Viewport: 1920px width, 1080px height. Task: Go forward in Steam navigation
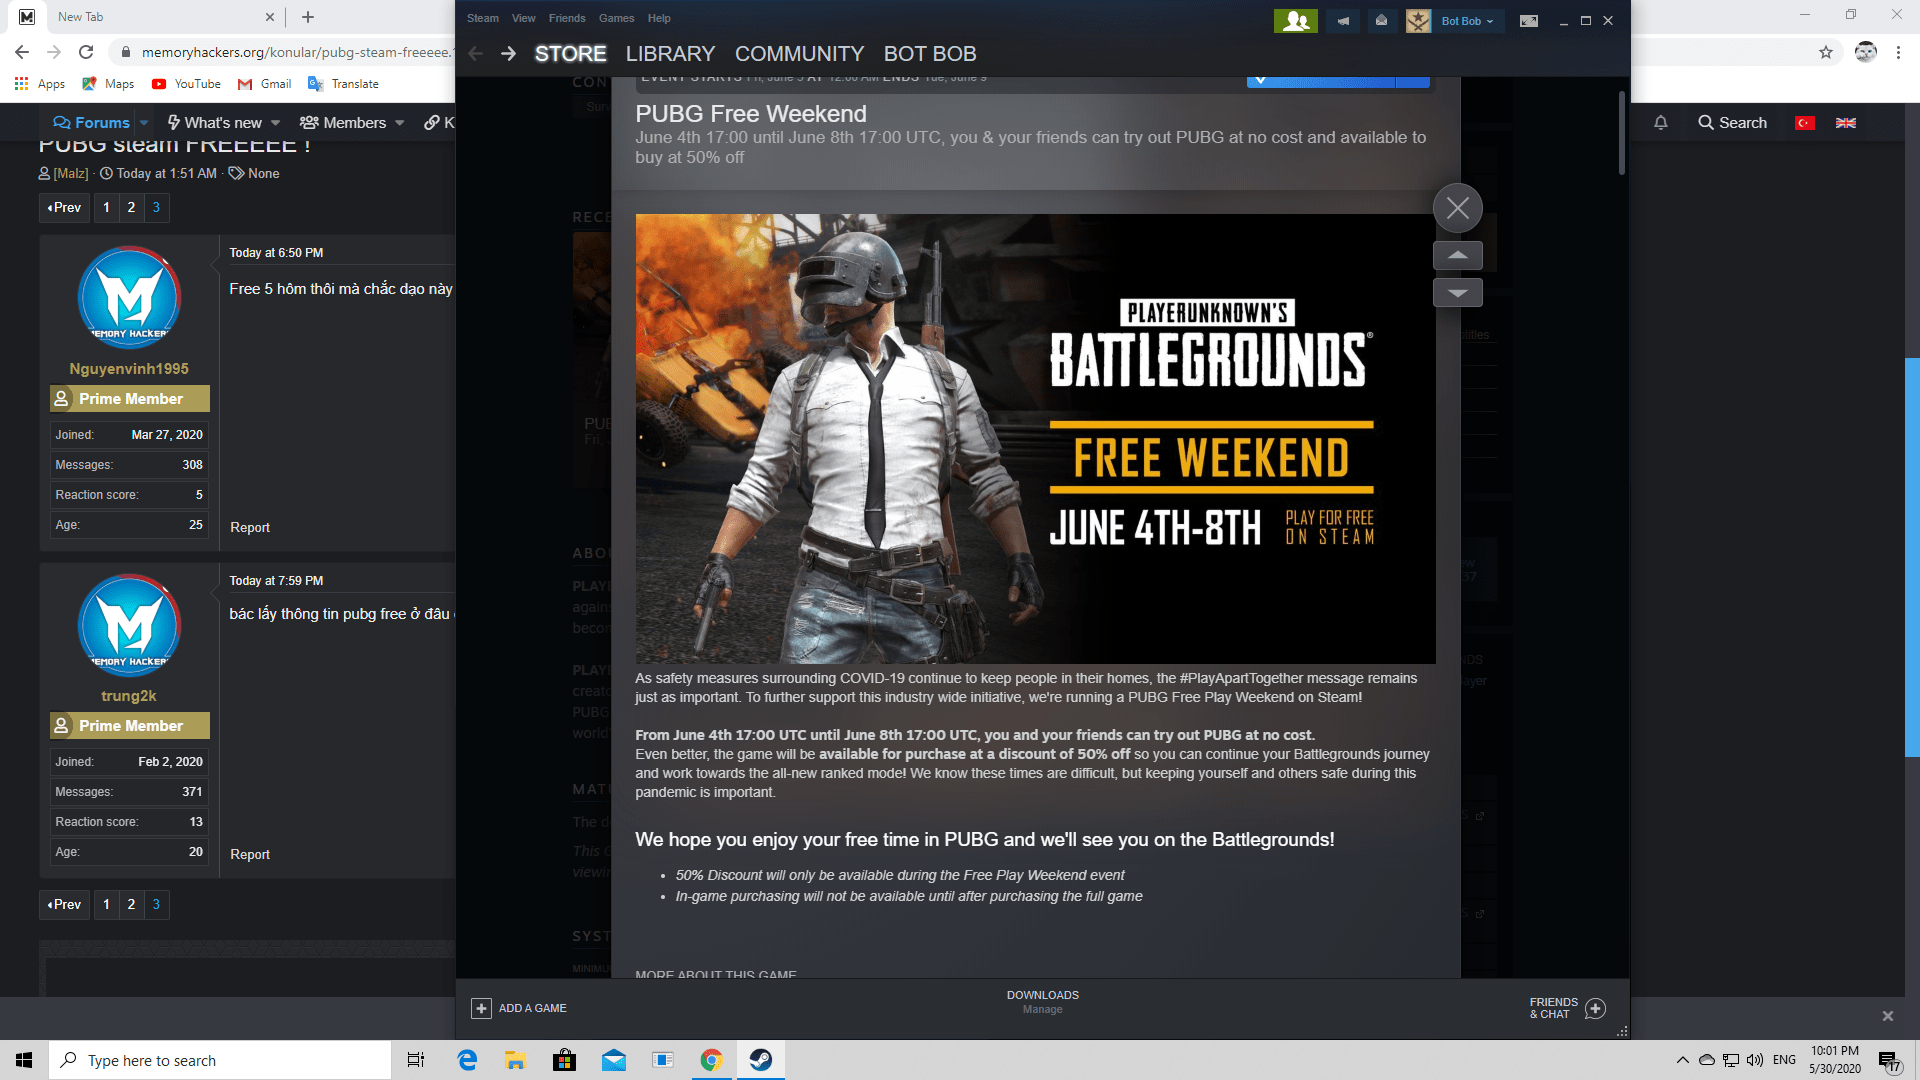508,54
